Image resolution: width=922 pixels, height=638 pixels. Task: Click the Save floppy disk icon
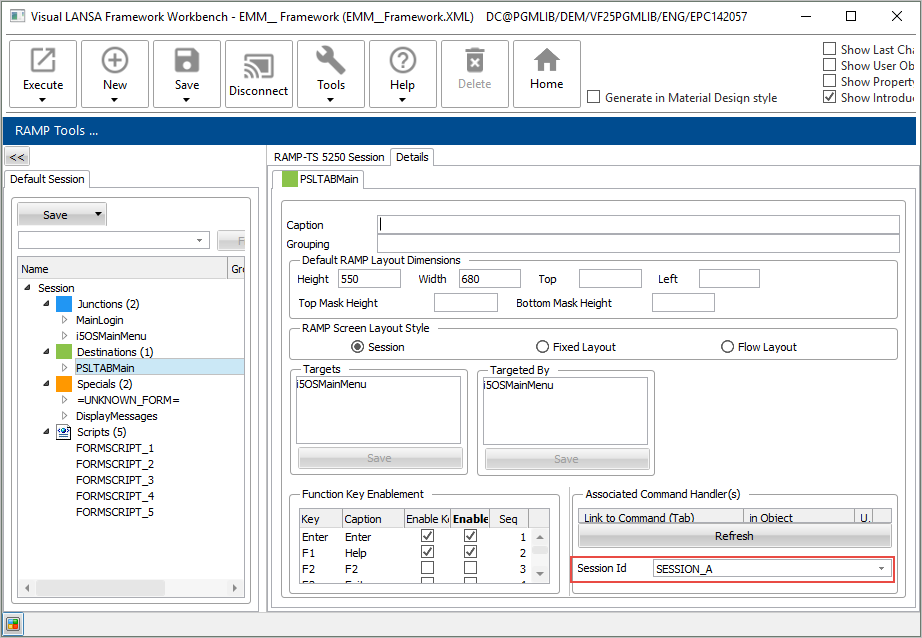click(187, 61)
